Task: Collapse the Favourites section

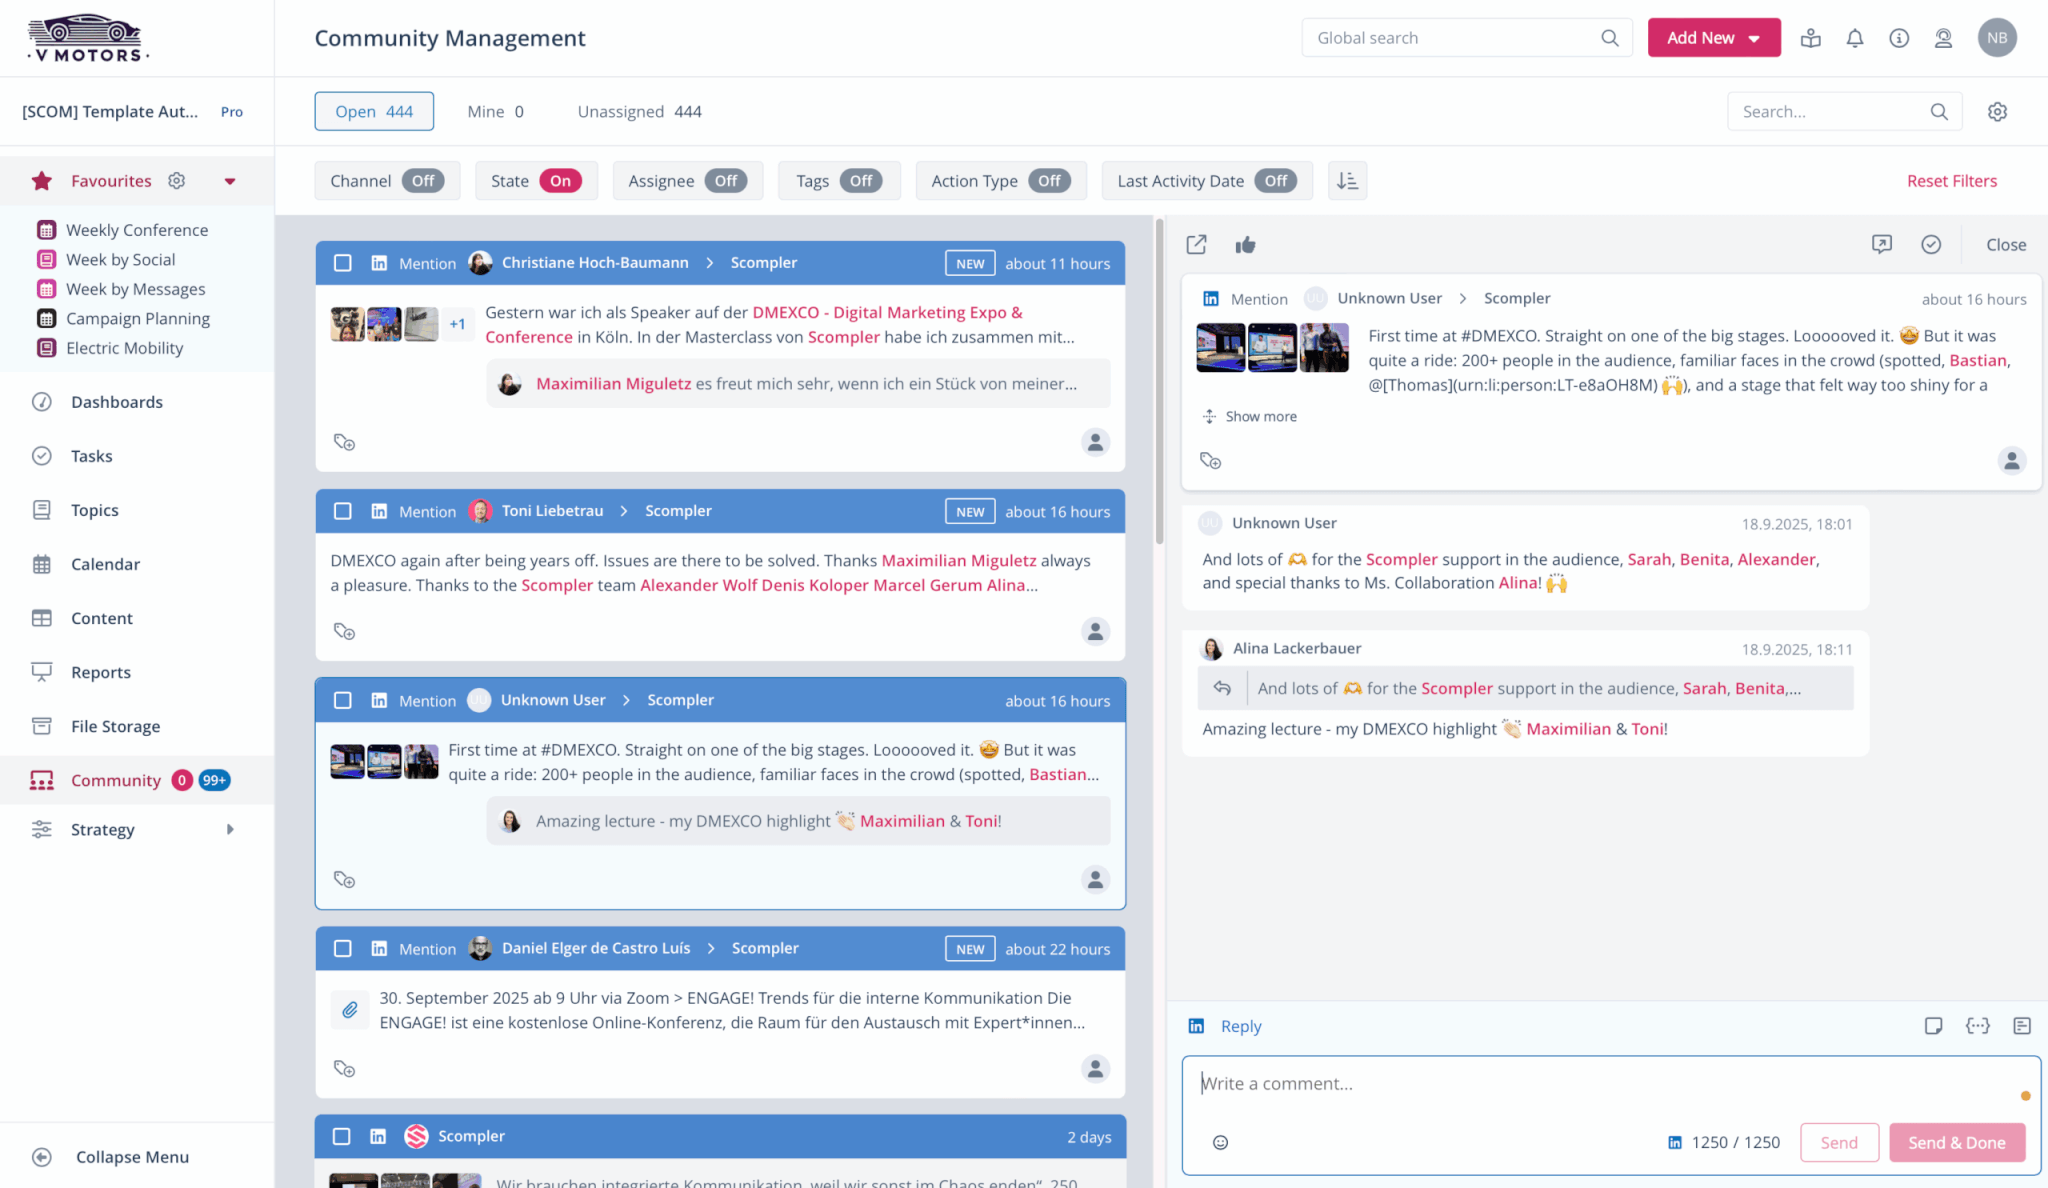Action: coord(230,181)
